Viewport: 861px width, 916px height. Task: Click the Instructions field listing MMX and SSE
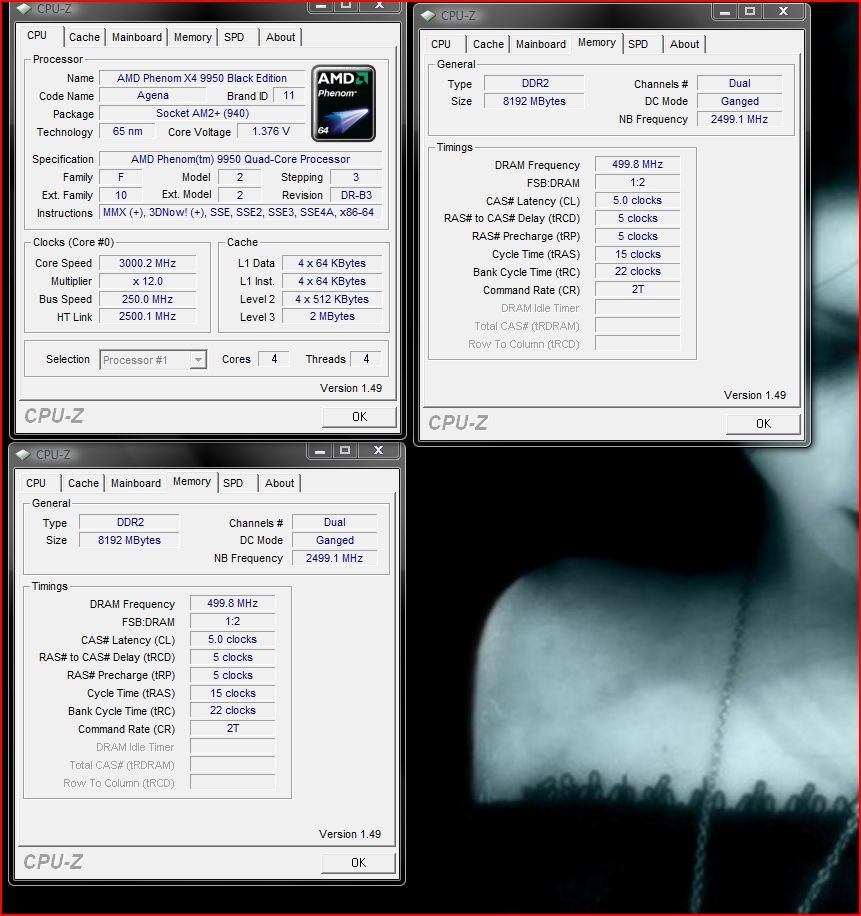(241, 213)
